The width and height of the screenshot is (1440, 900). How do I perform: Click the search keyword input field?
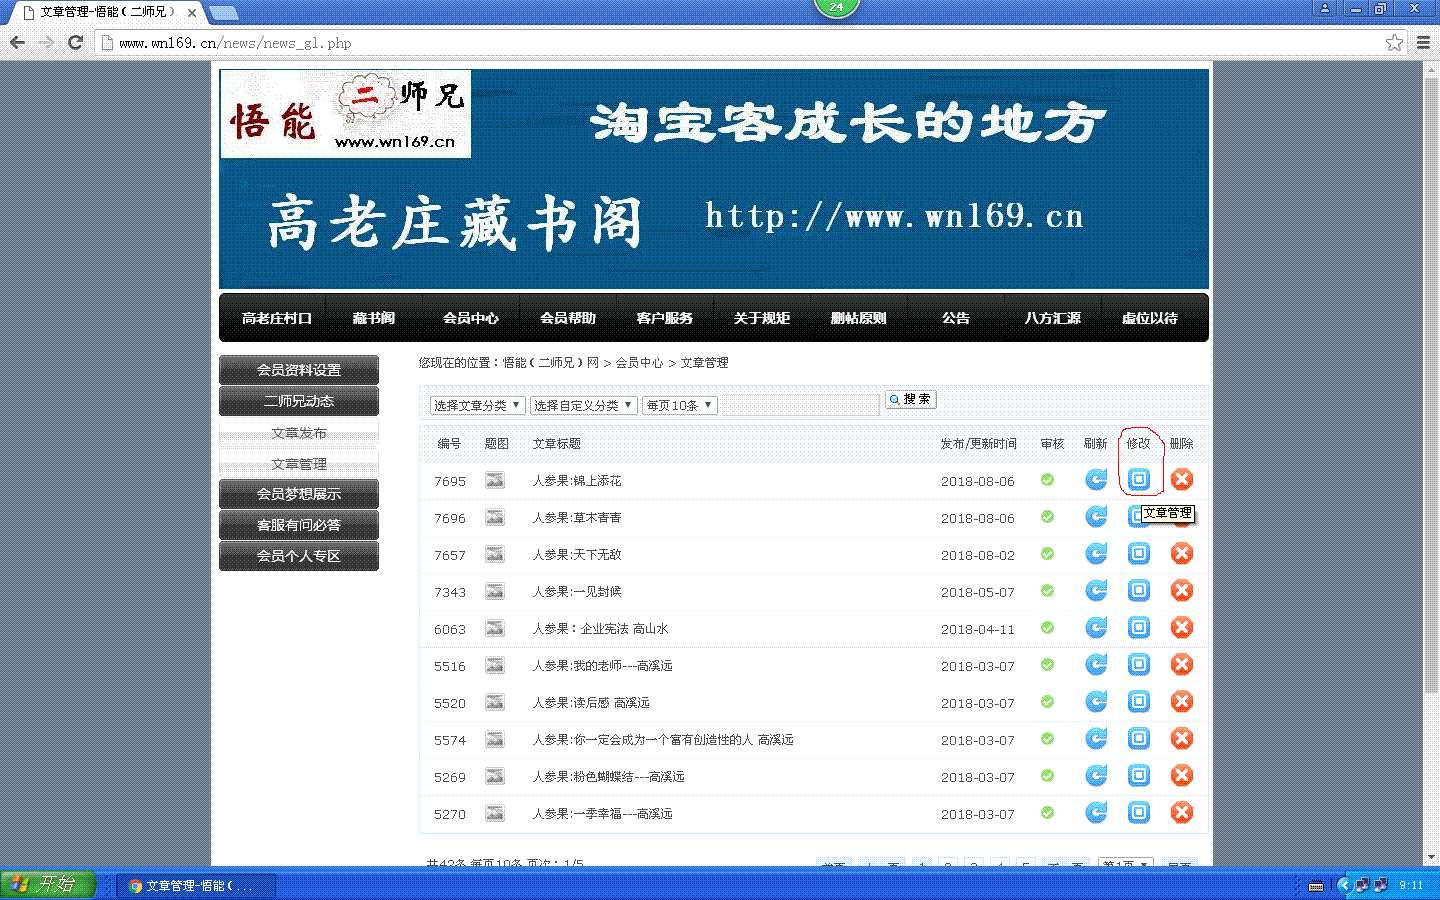pyautogui.click(x=800, y=405)
